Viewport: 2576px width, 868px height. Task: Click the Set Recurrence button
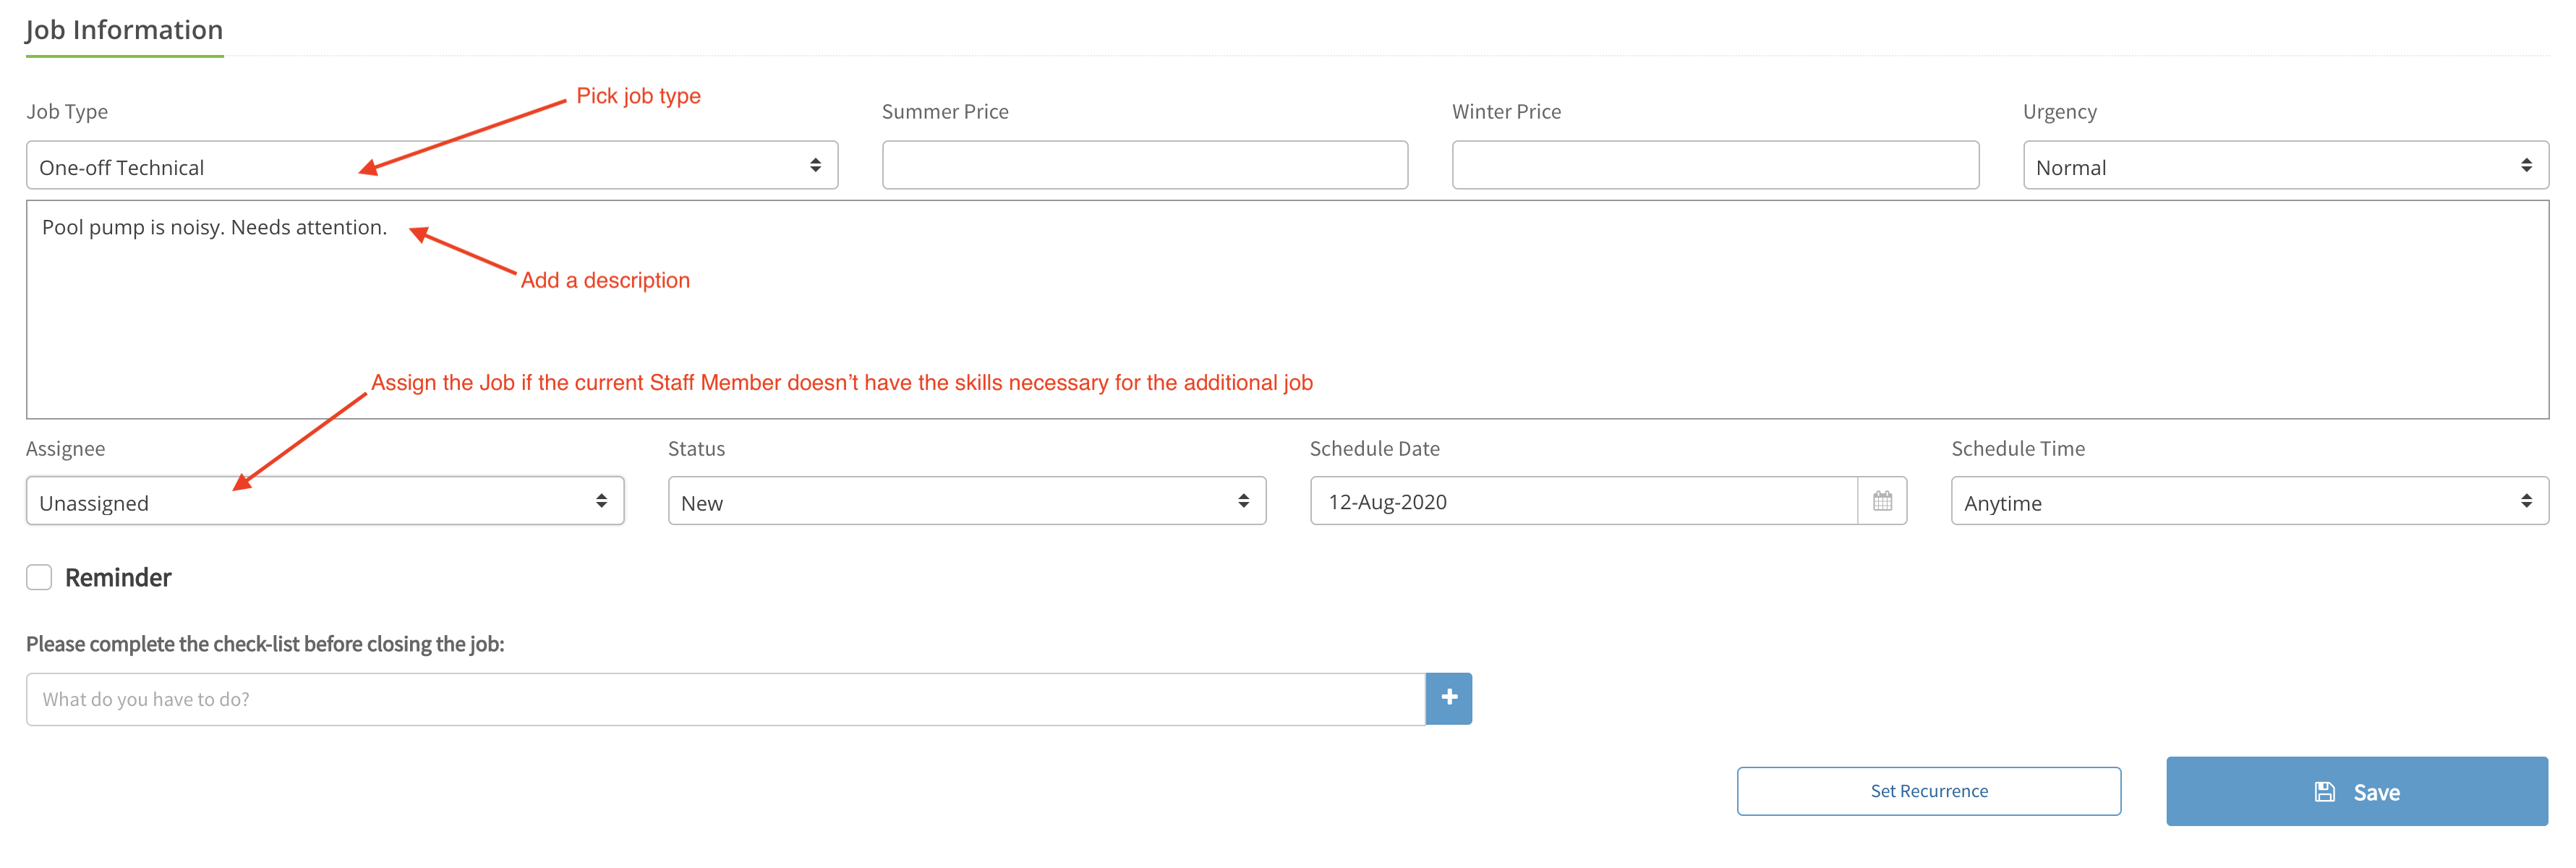pos(1929,791)
